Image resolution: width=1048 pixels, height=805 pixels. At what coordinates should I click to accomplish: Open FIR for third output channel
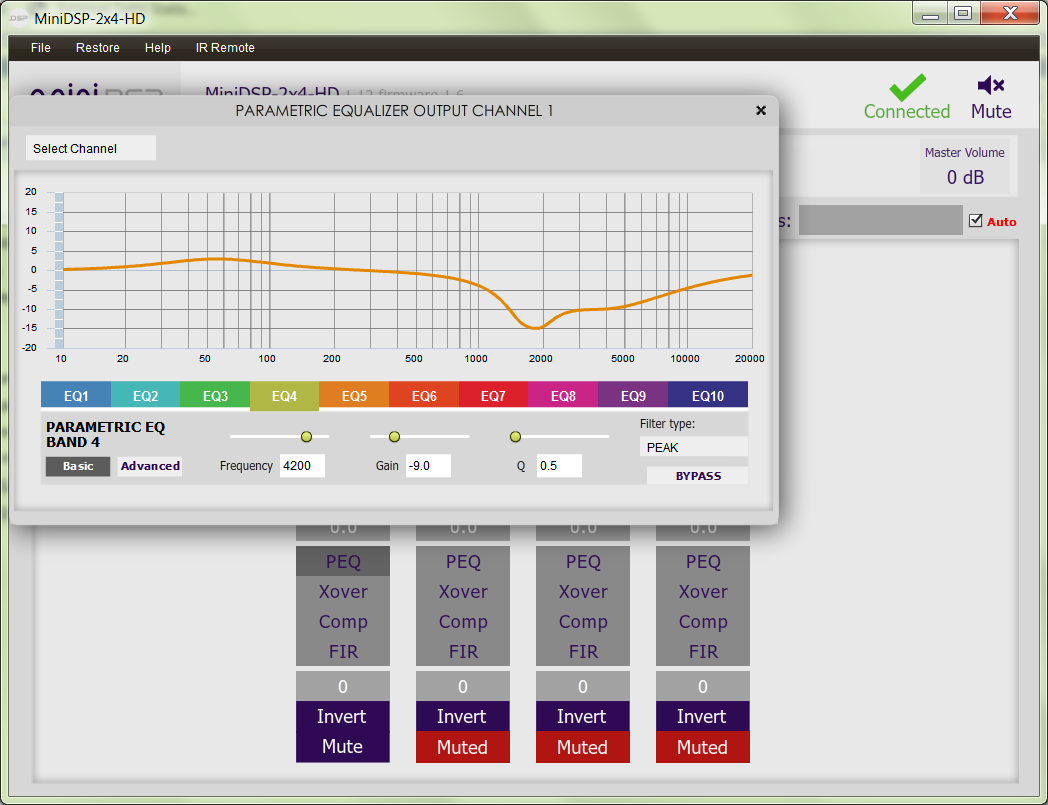(x=583, y=651)
